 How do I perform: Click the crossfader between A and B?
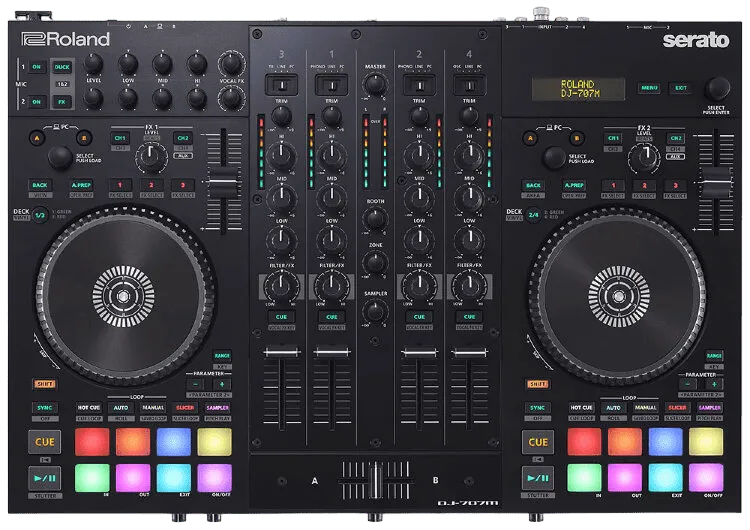[375, 479]
